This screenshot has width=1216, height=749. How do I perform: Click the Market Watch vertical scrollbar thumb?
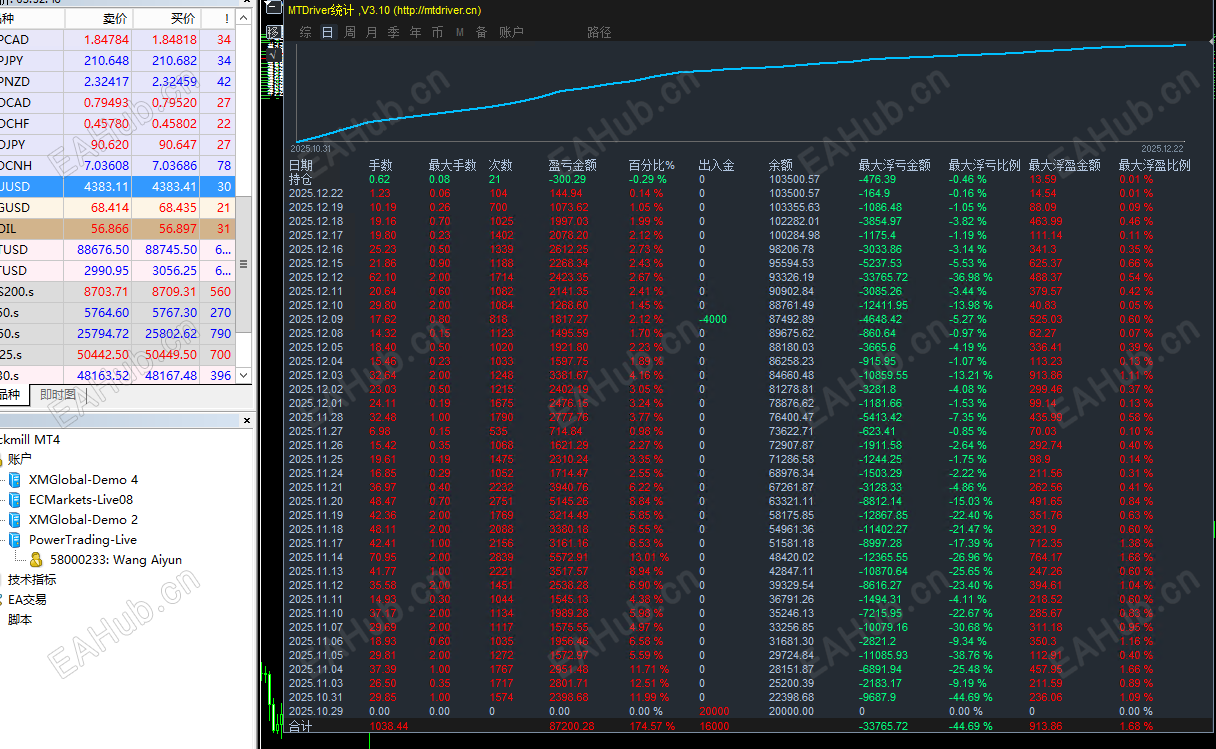[x=243, y=264]
